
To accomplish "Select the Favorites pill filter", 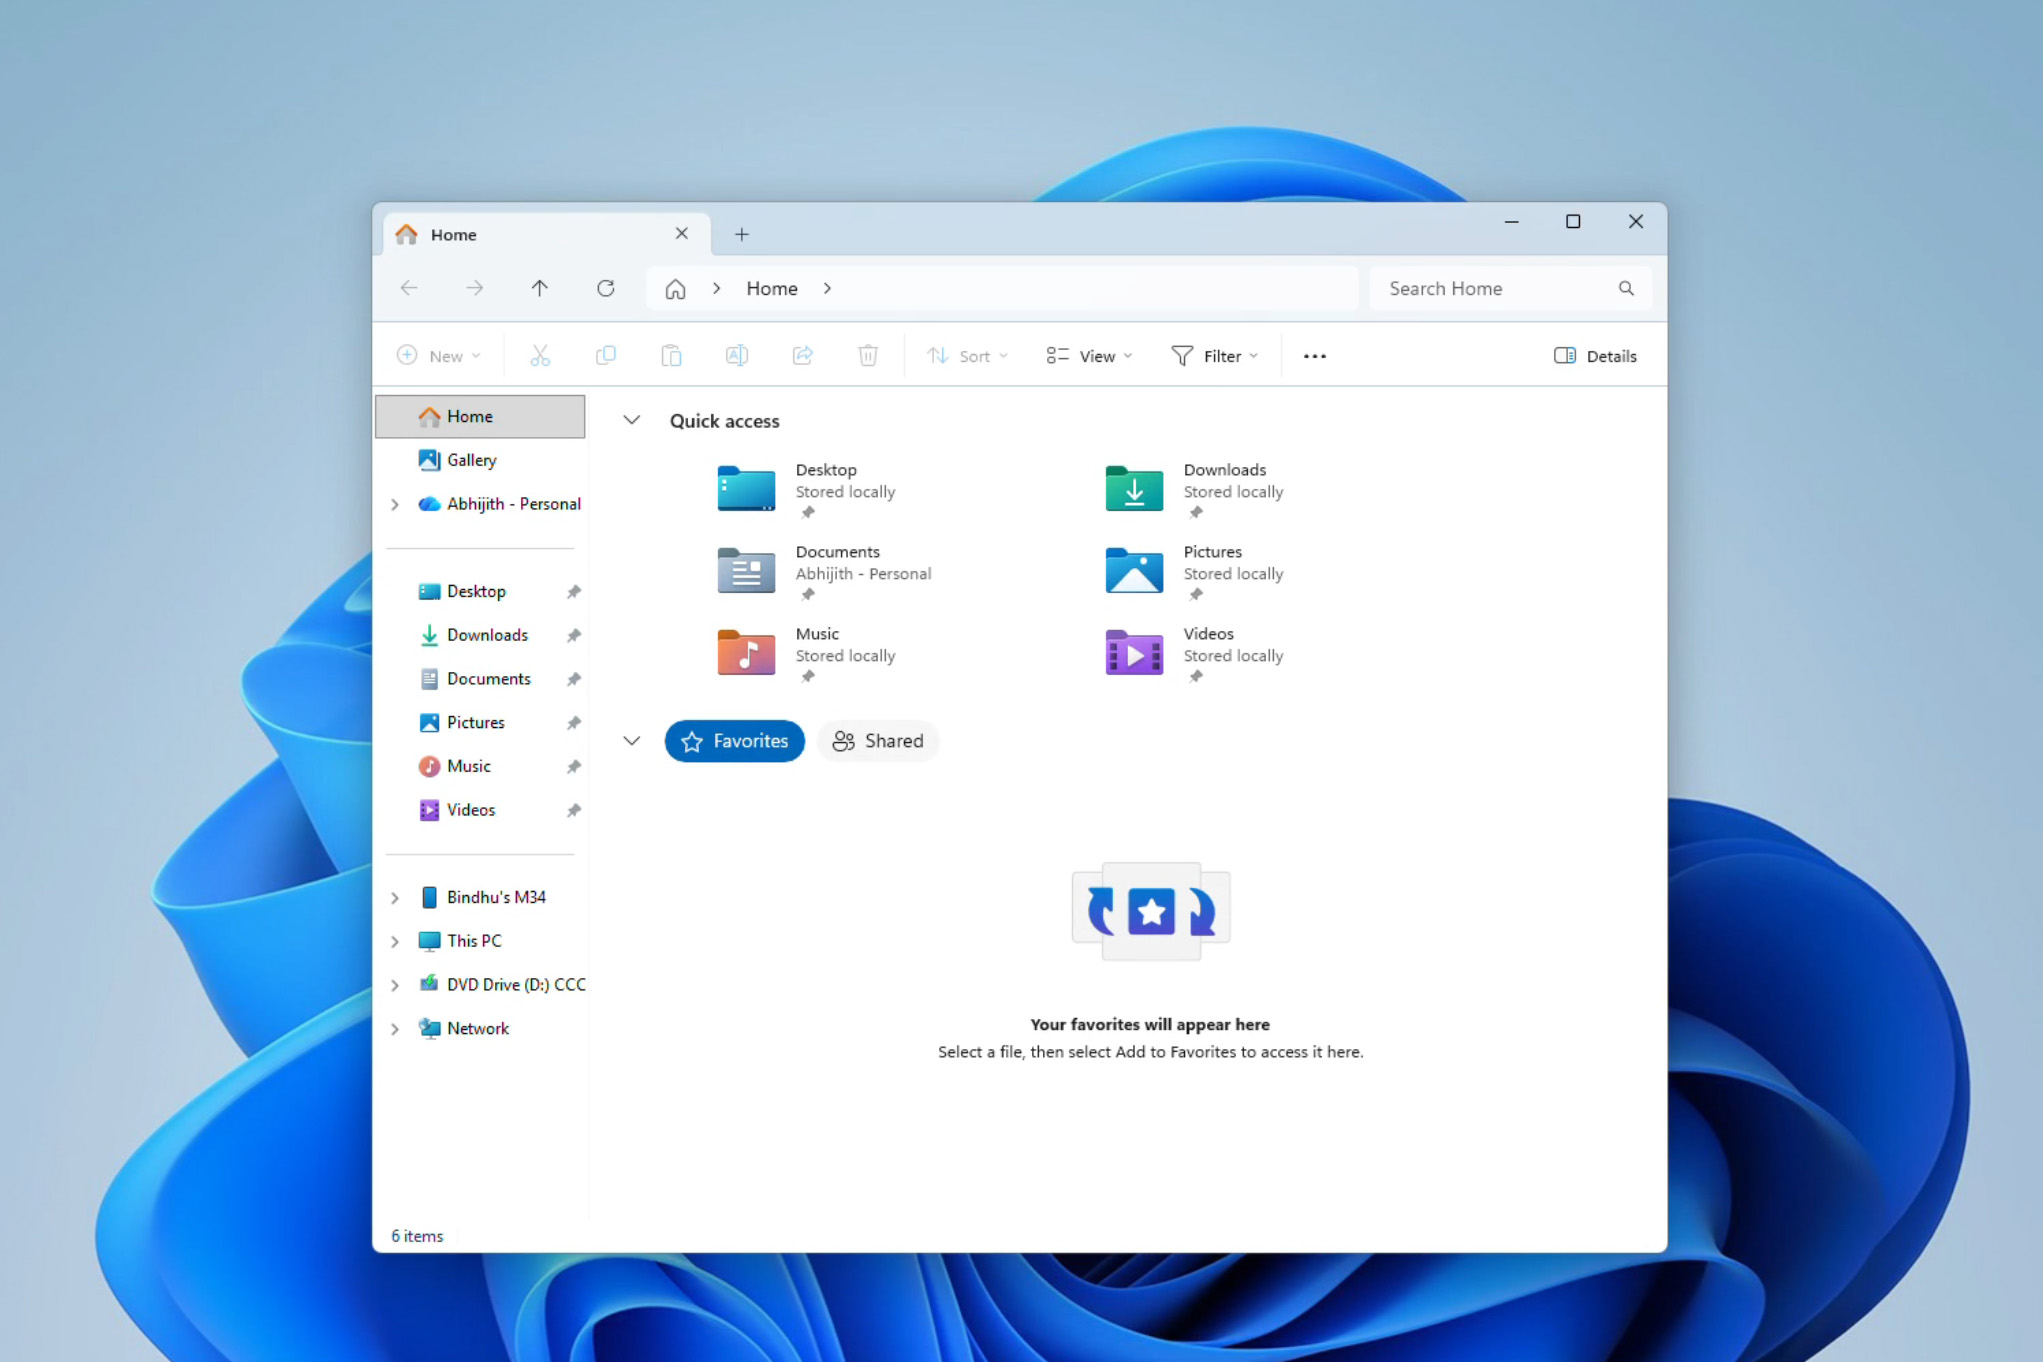I will [x=734, y=741].
